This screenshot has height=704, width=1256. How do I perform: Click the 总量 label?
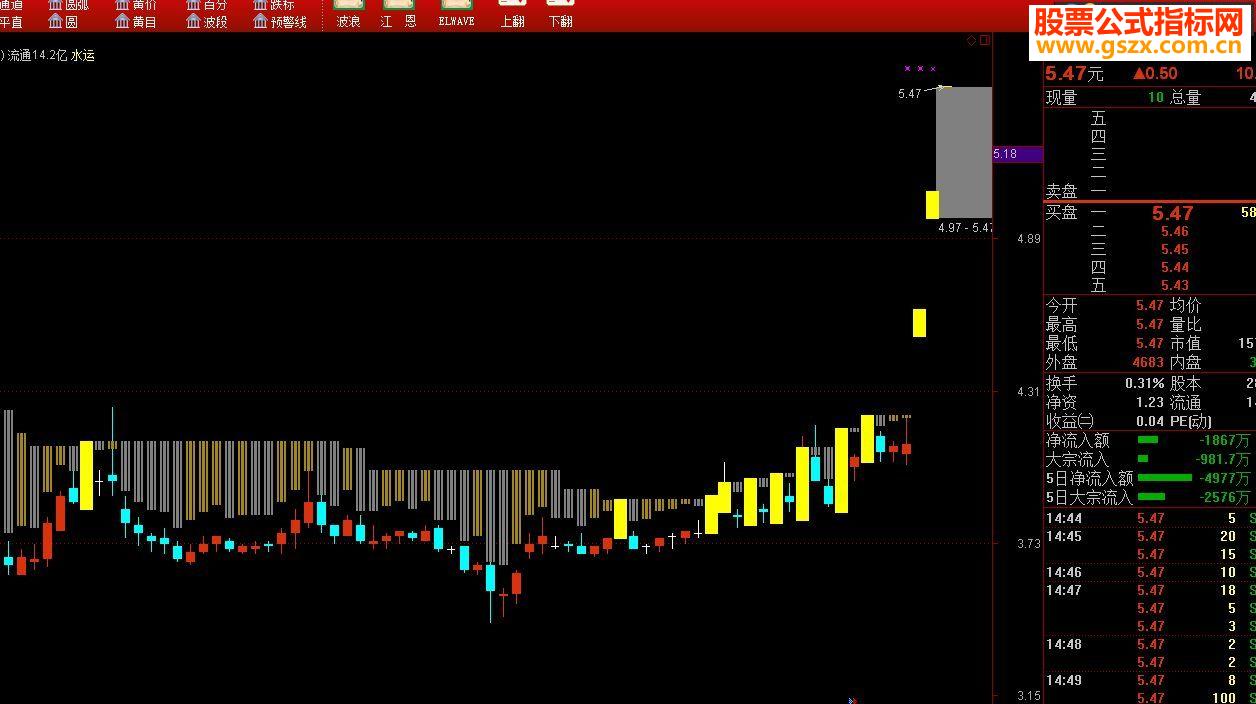pos(1185,98)
